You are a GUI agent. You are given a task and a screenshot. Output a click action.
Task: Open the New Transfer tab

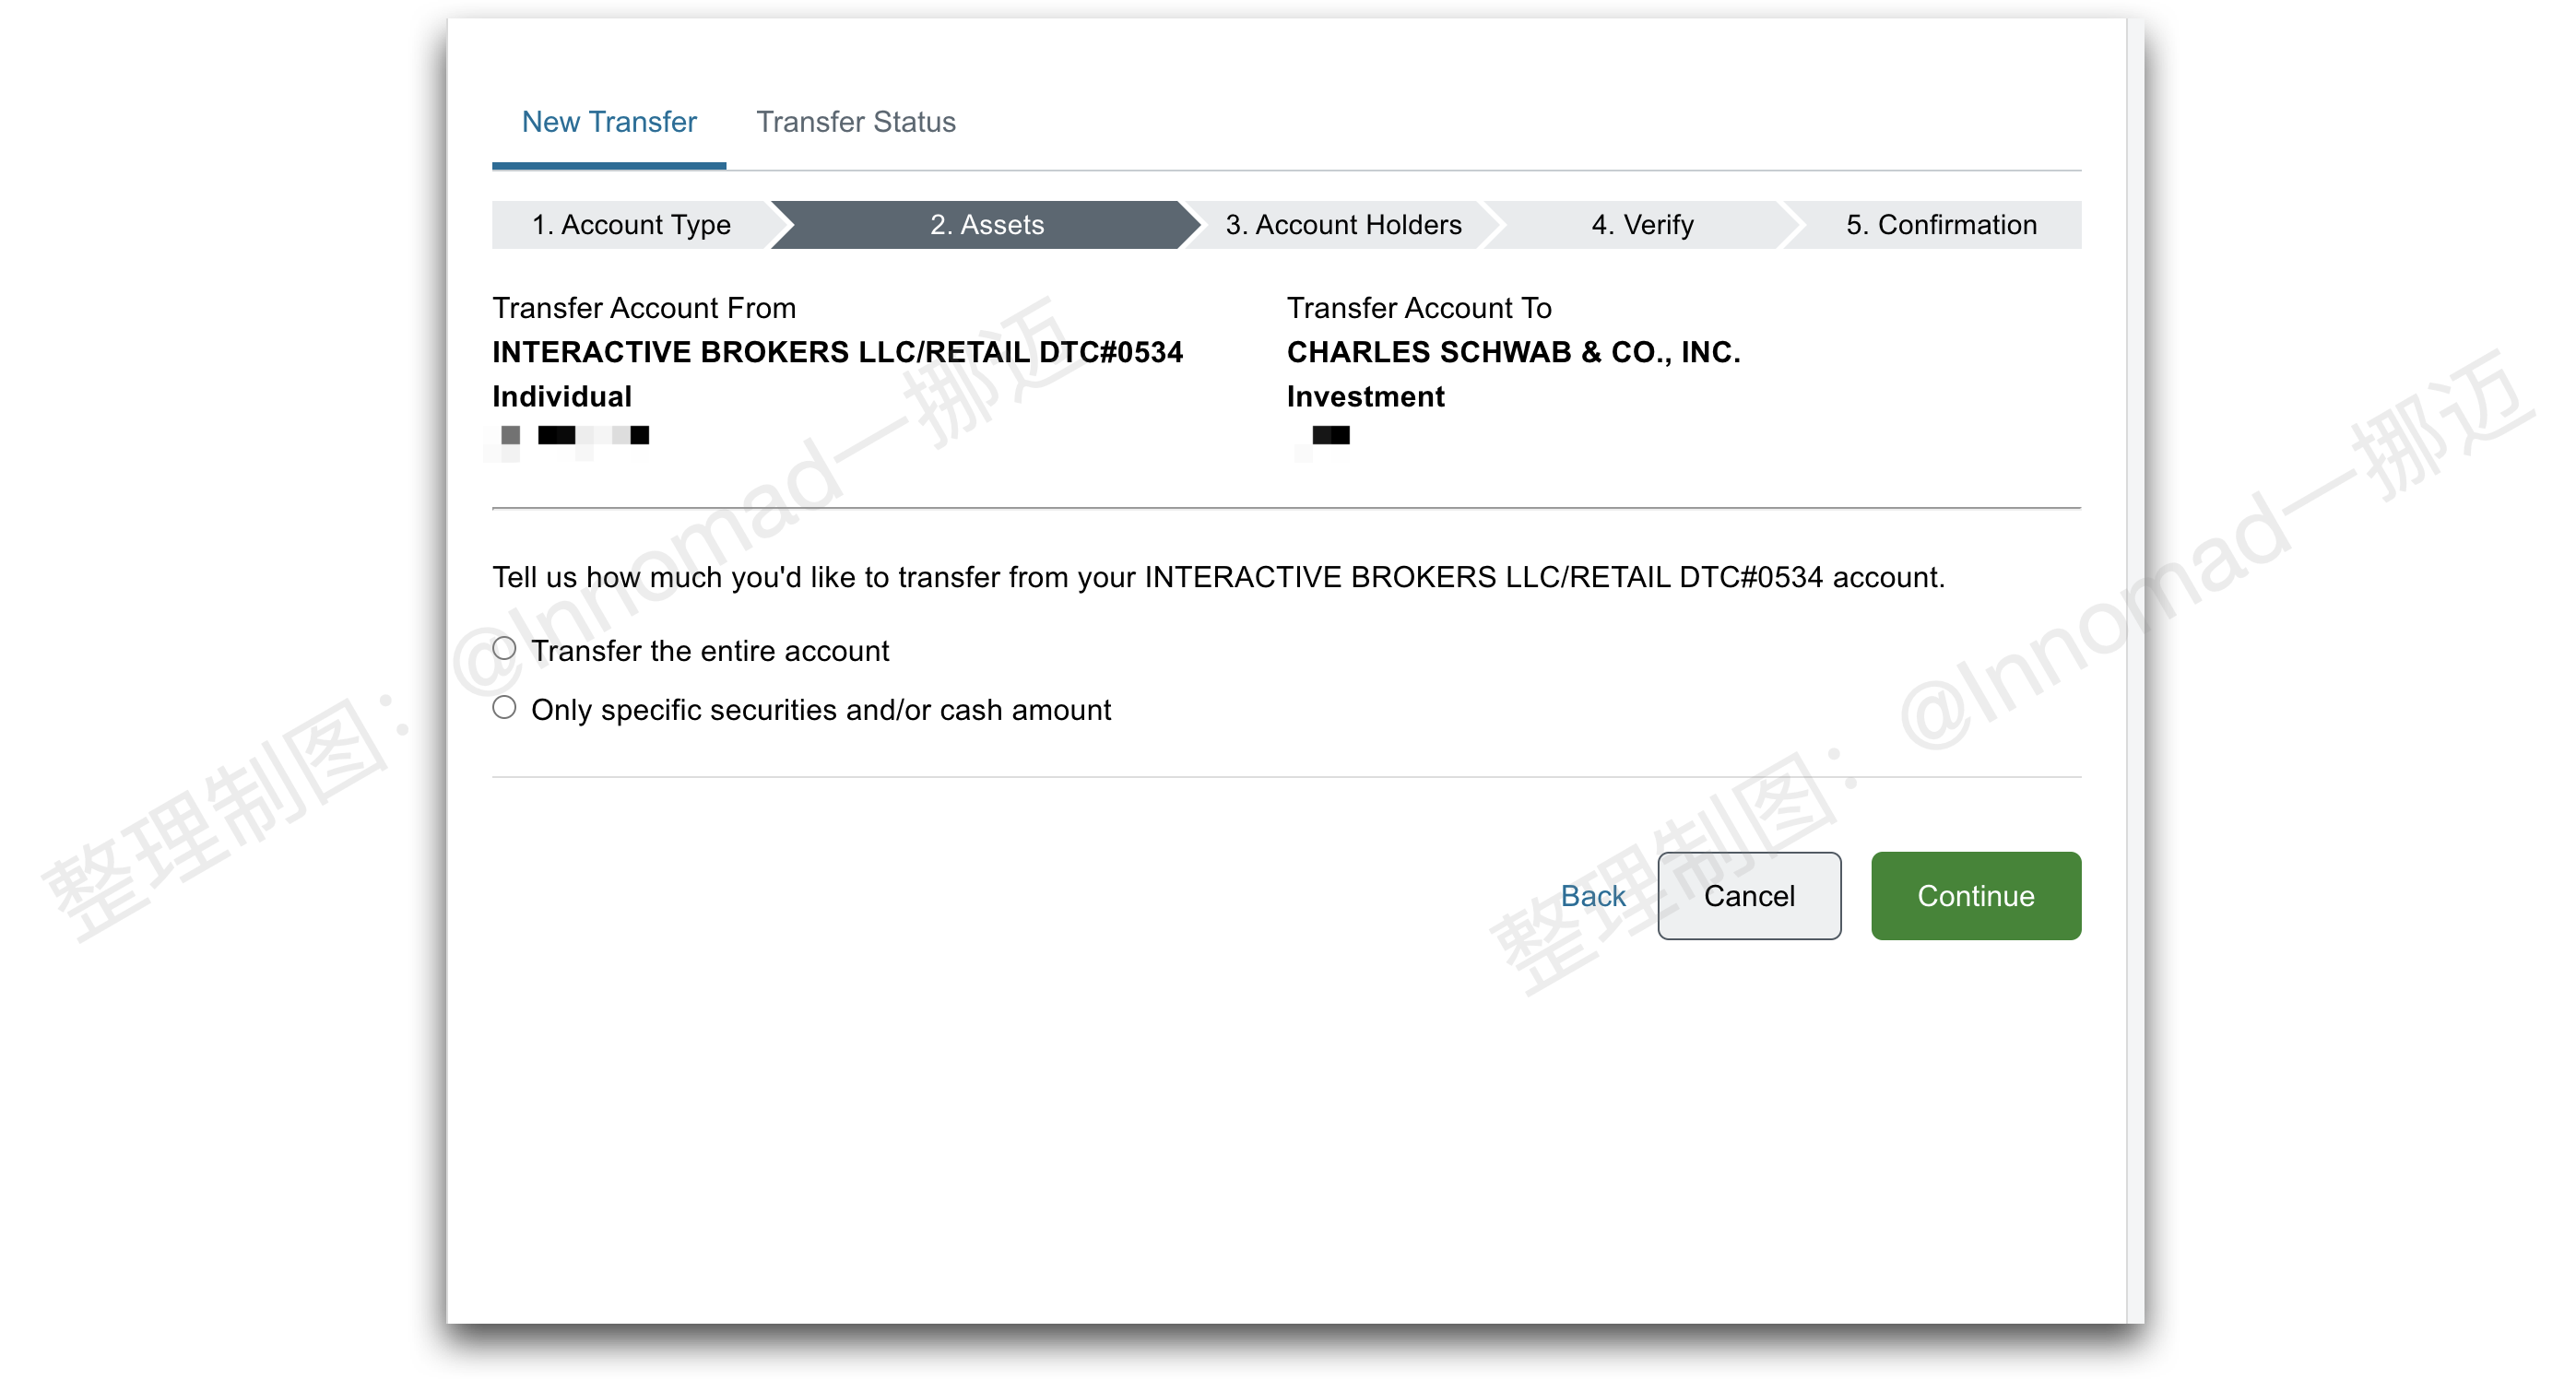(609, 122)
